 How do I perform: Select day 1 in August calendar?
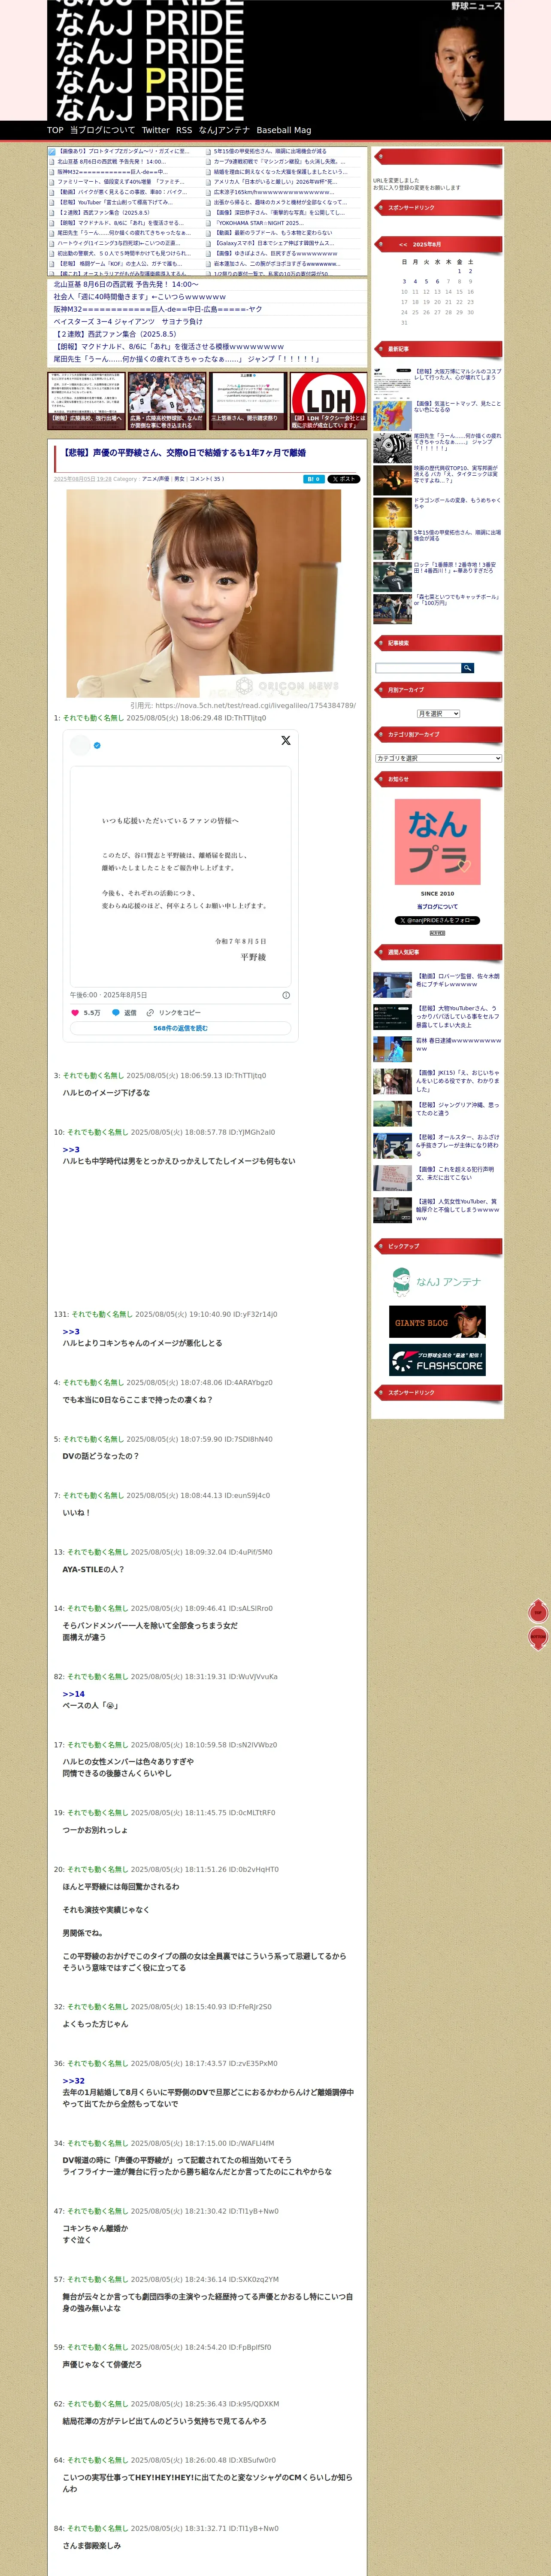[460, 271]
